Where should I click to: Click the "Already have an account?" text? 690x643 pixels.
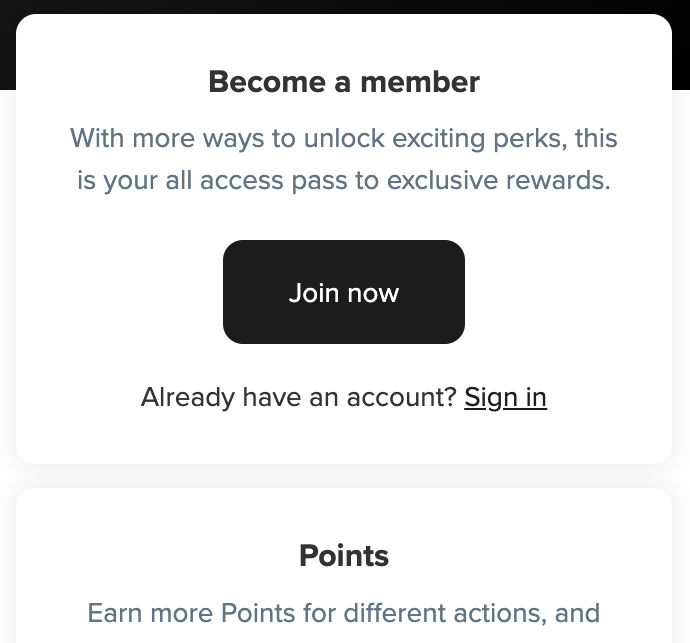tap(299, 397)
